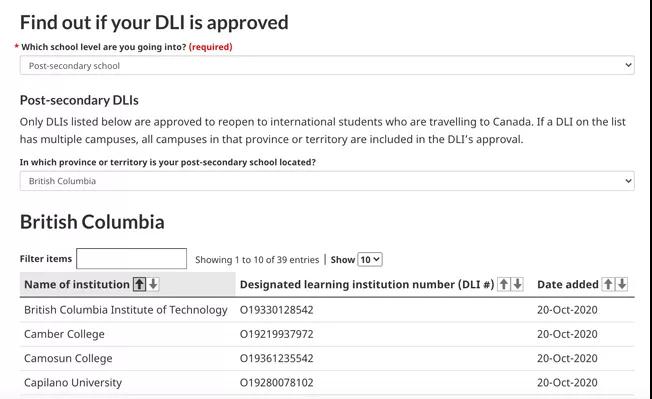652x399 pixels.
Task: Click the Name of institution column header
Action: click(77, 284)
